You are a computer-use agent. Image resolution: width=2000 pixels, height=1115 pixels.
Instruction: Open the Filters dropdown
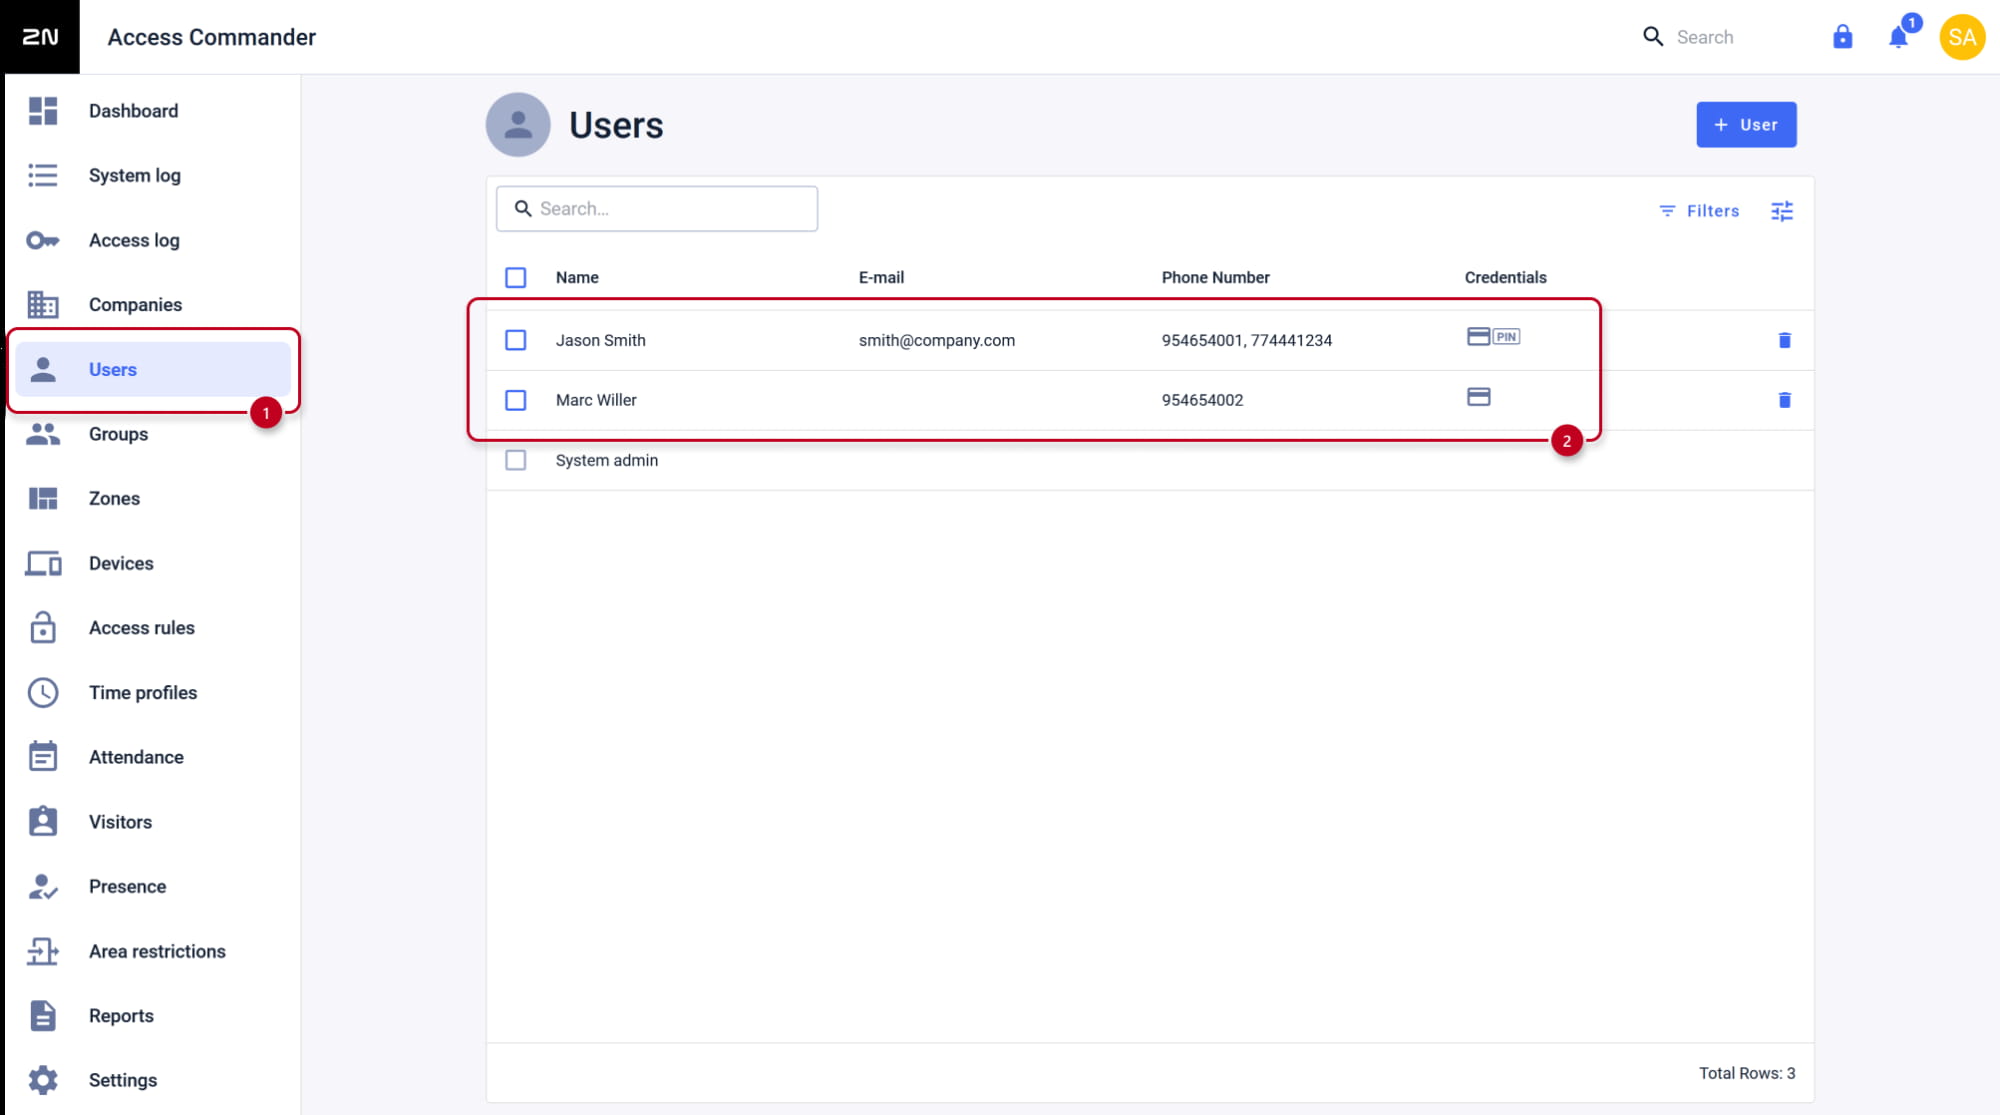(x=1699, y=211)
